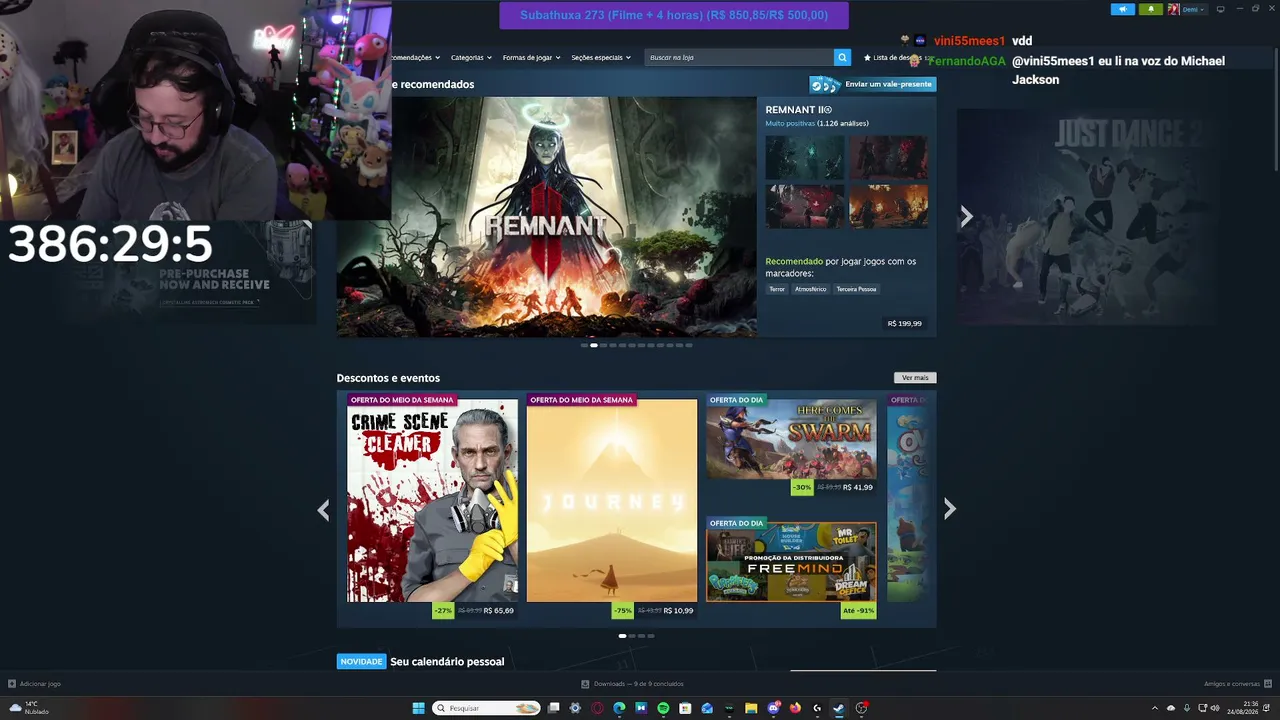1280x720 pixels.
Task: Switch Steam to Big Picture mode icon
Action: point(1220,9)
